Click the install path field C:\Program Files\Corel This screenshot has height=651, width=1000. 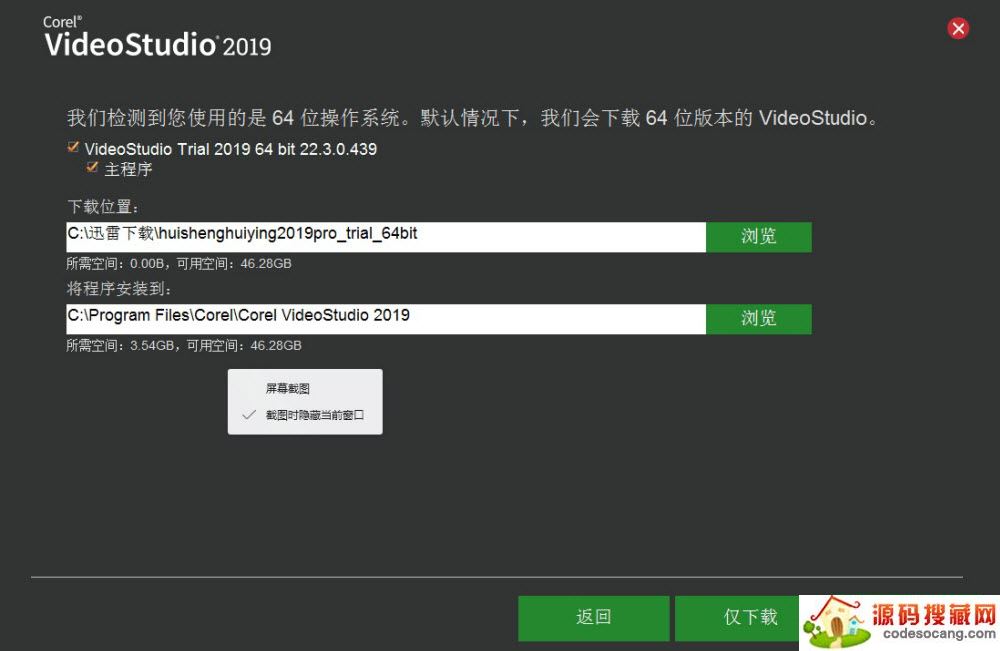[386, 319]
